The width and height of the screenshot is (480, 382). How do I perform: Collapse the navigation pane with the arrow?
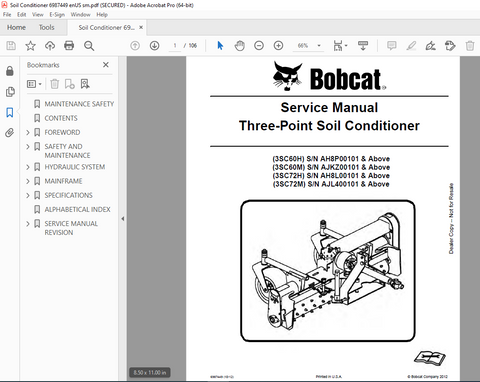tap(123, 219)
